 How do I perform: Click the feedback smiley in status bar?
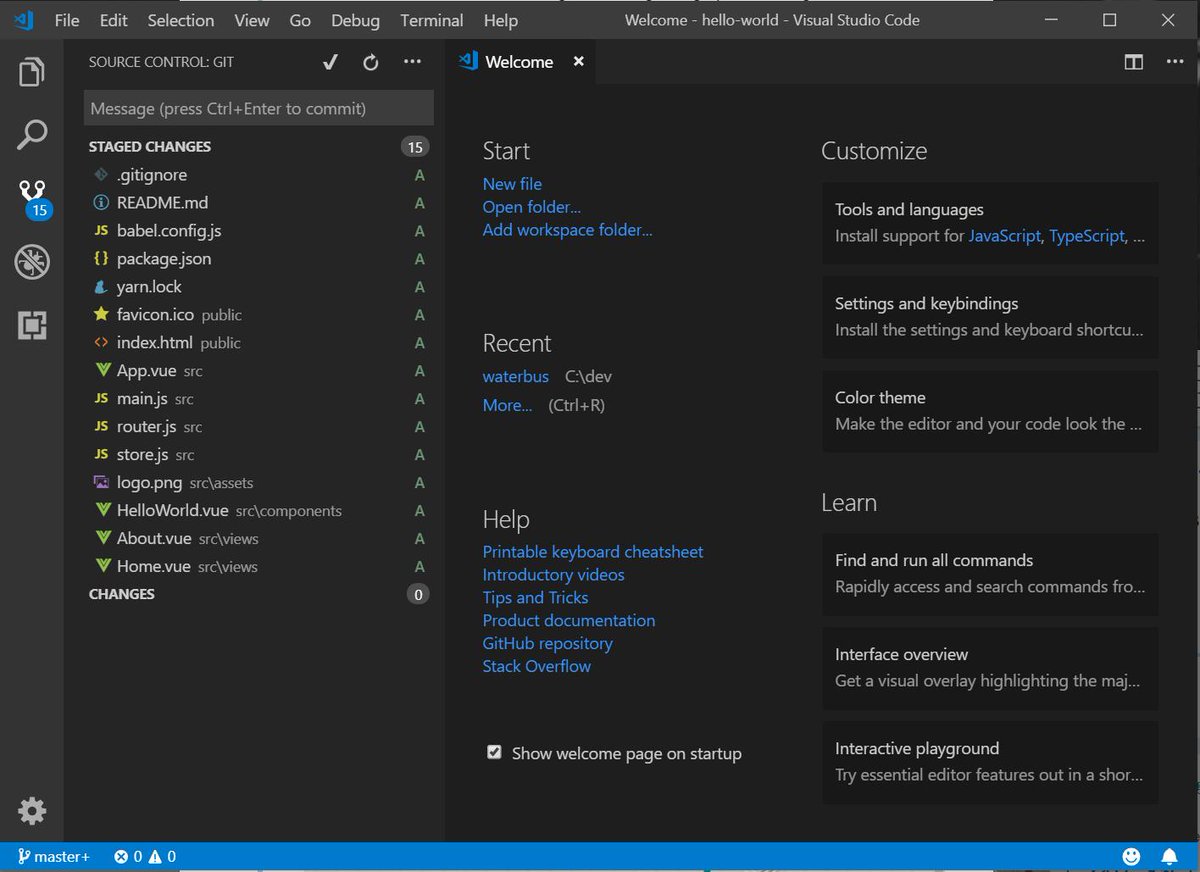(x=1131, y=857)
